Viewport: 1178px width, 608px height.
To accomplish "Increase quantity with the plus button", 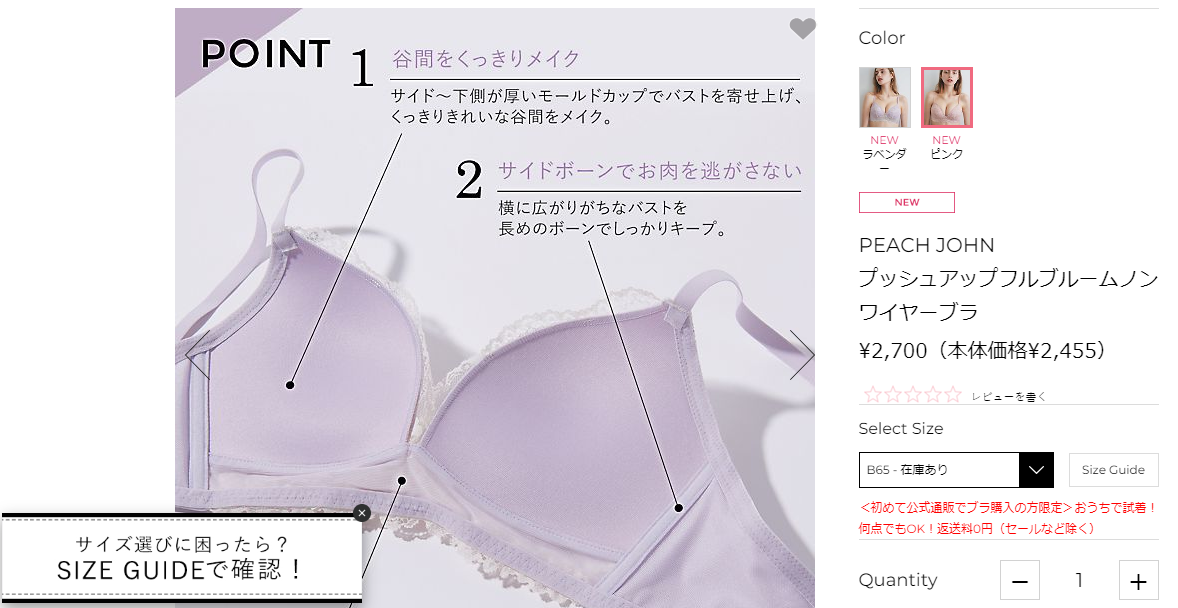I will [1139, 580].
